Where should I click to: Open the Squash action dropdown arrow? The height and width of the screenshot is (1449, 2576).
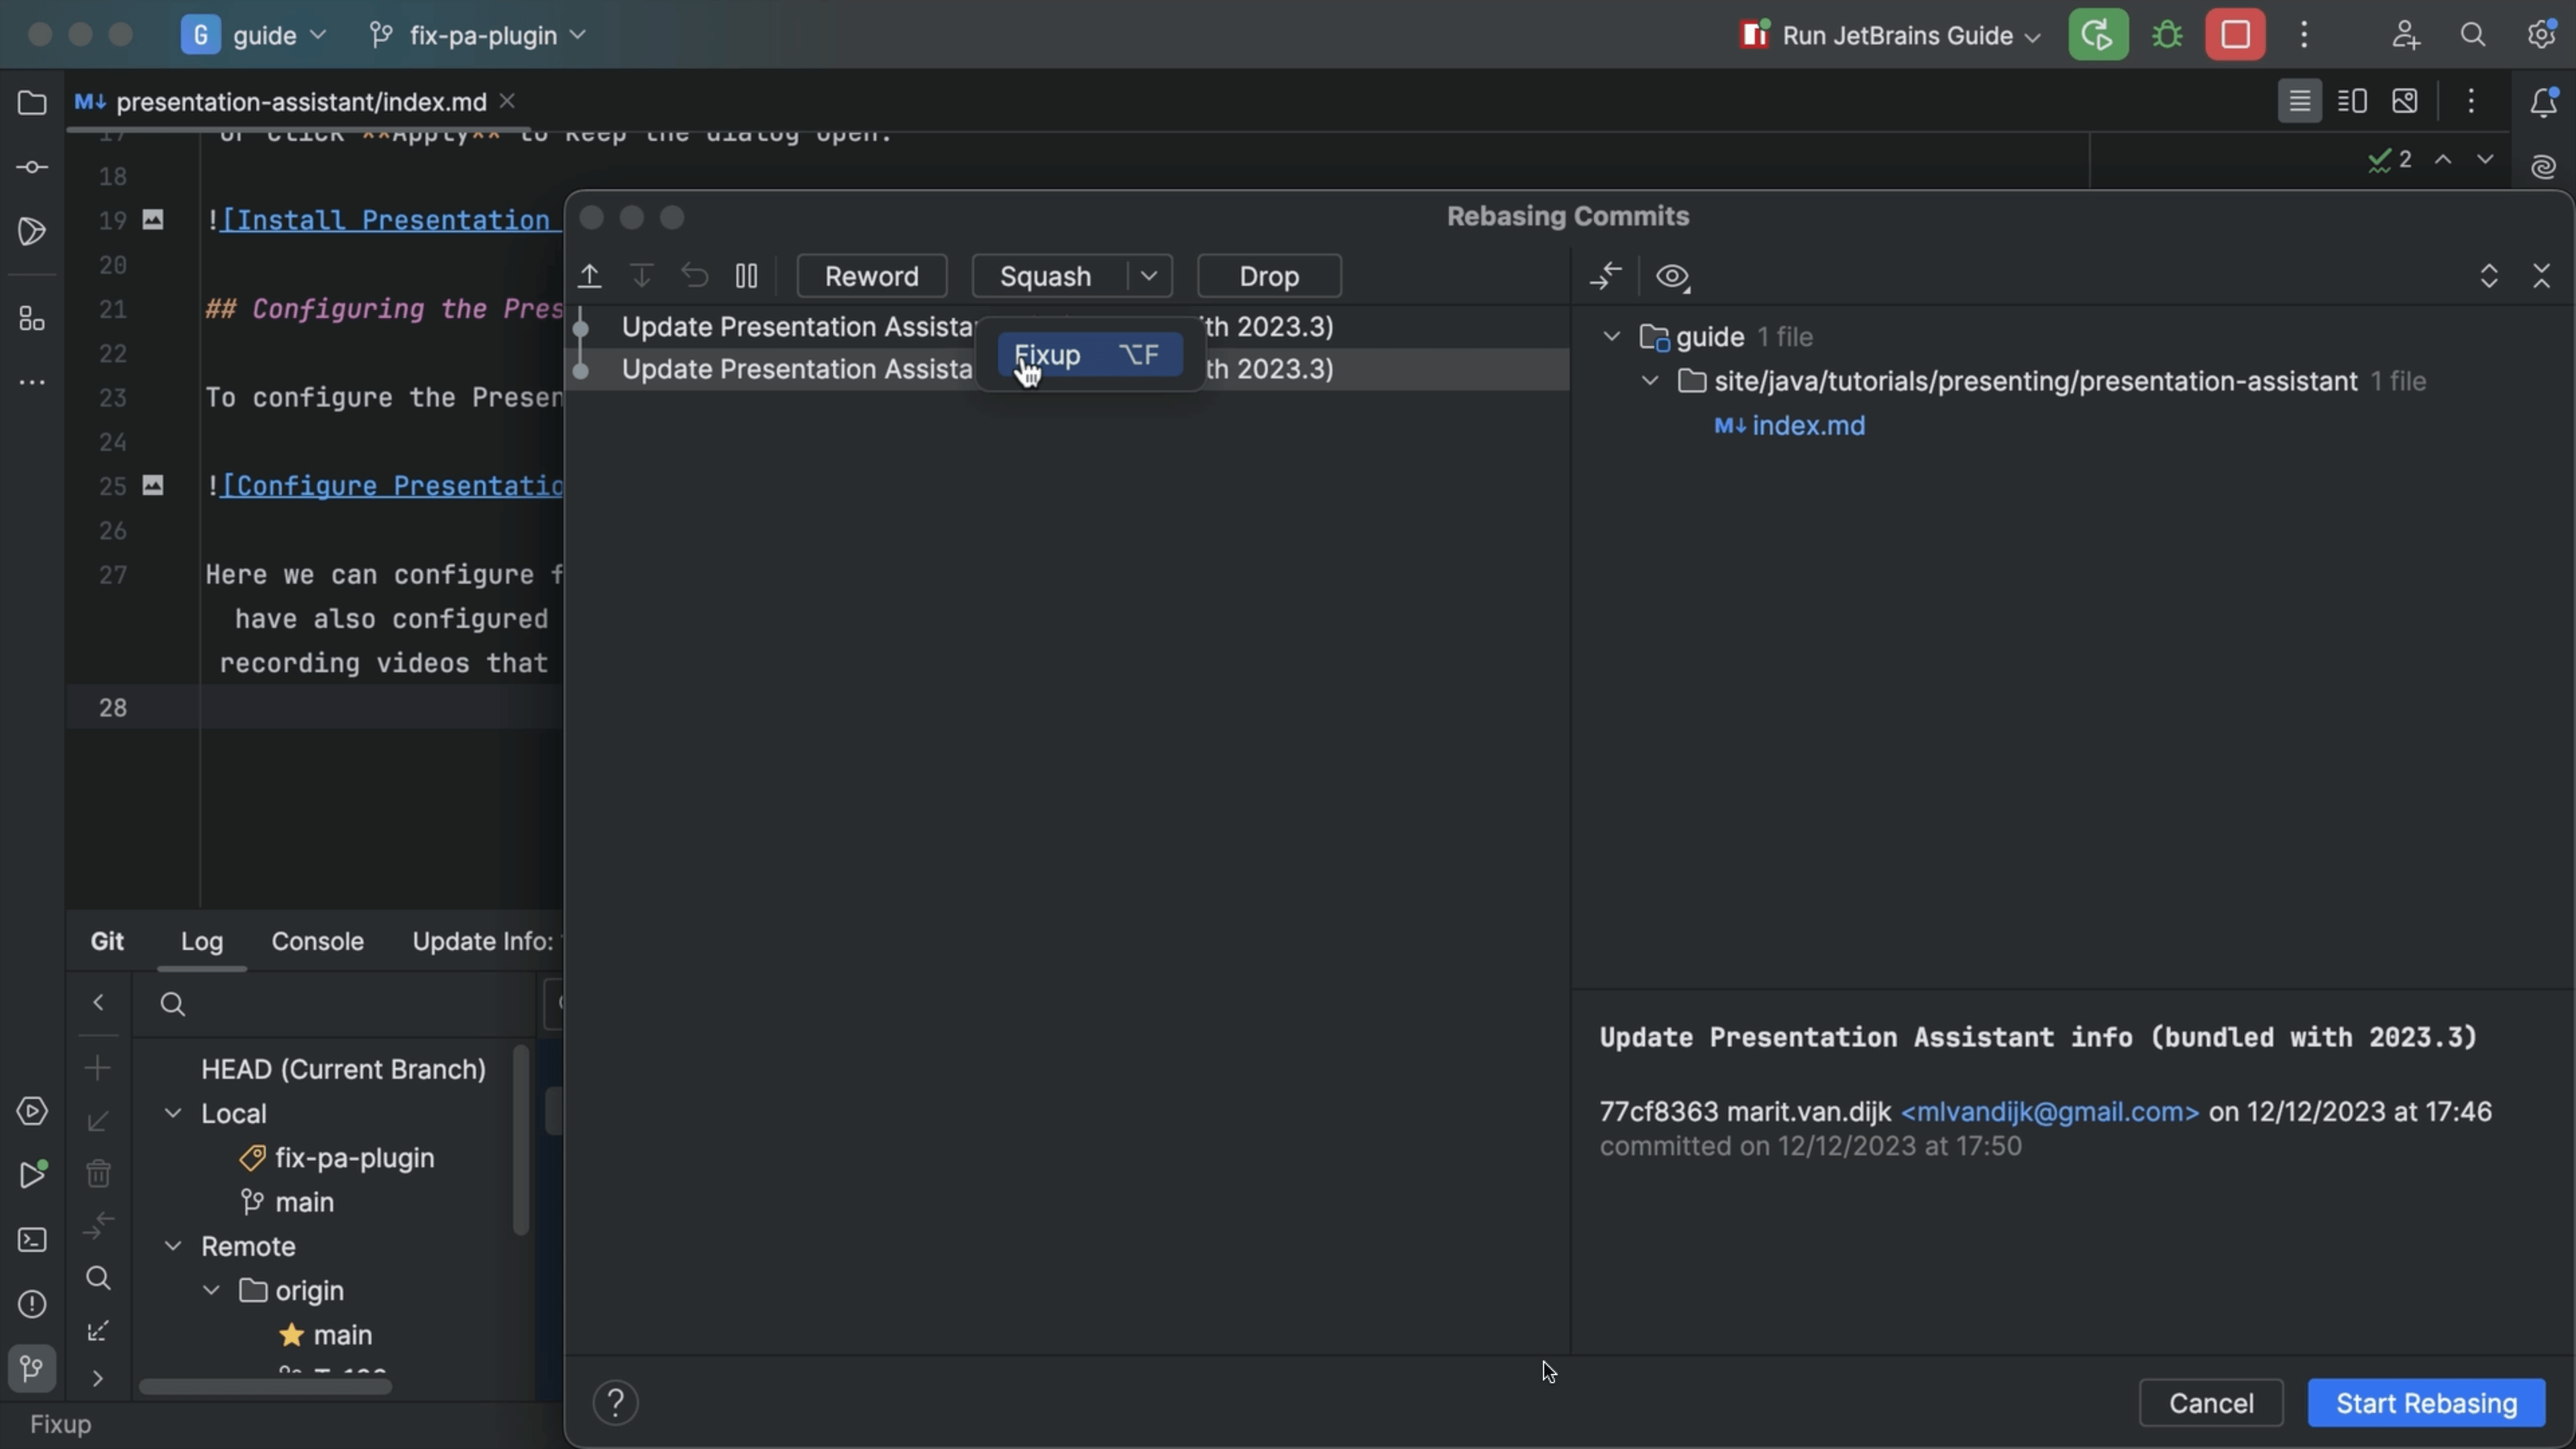[1148, 276]
